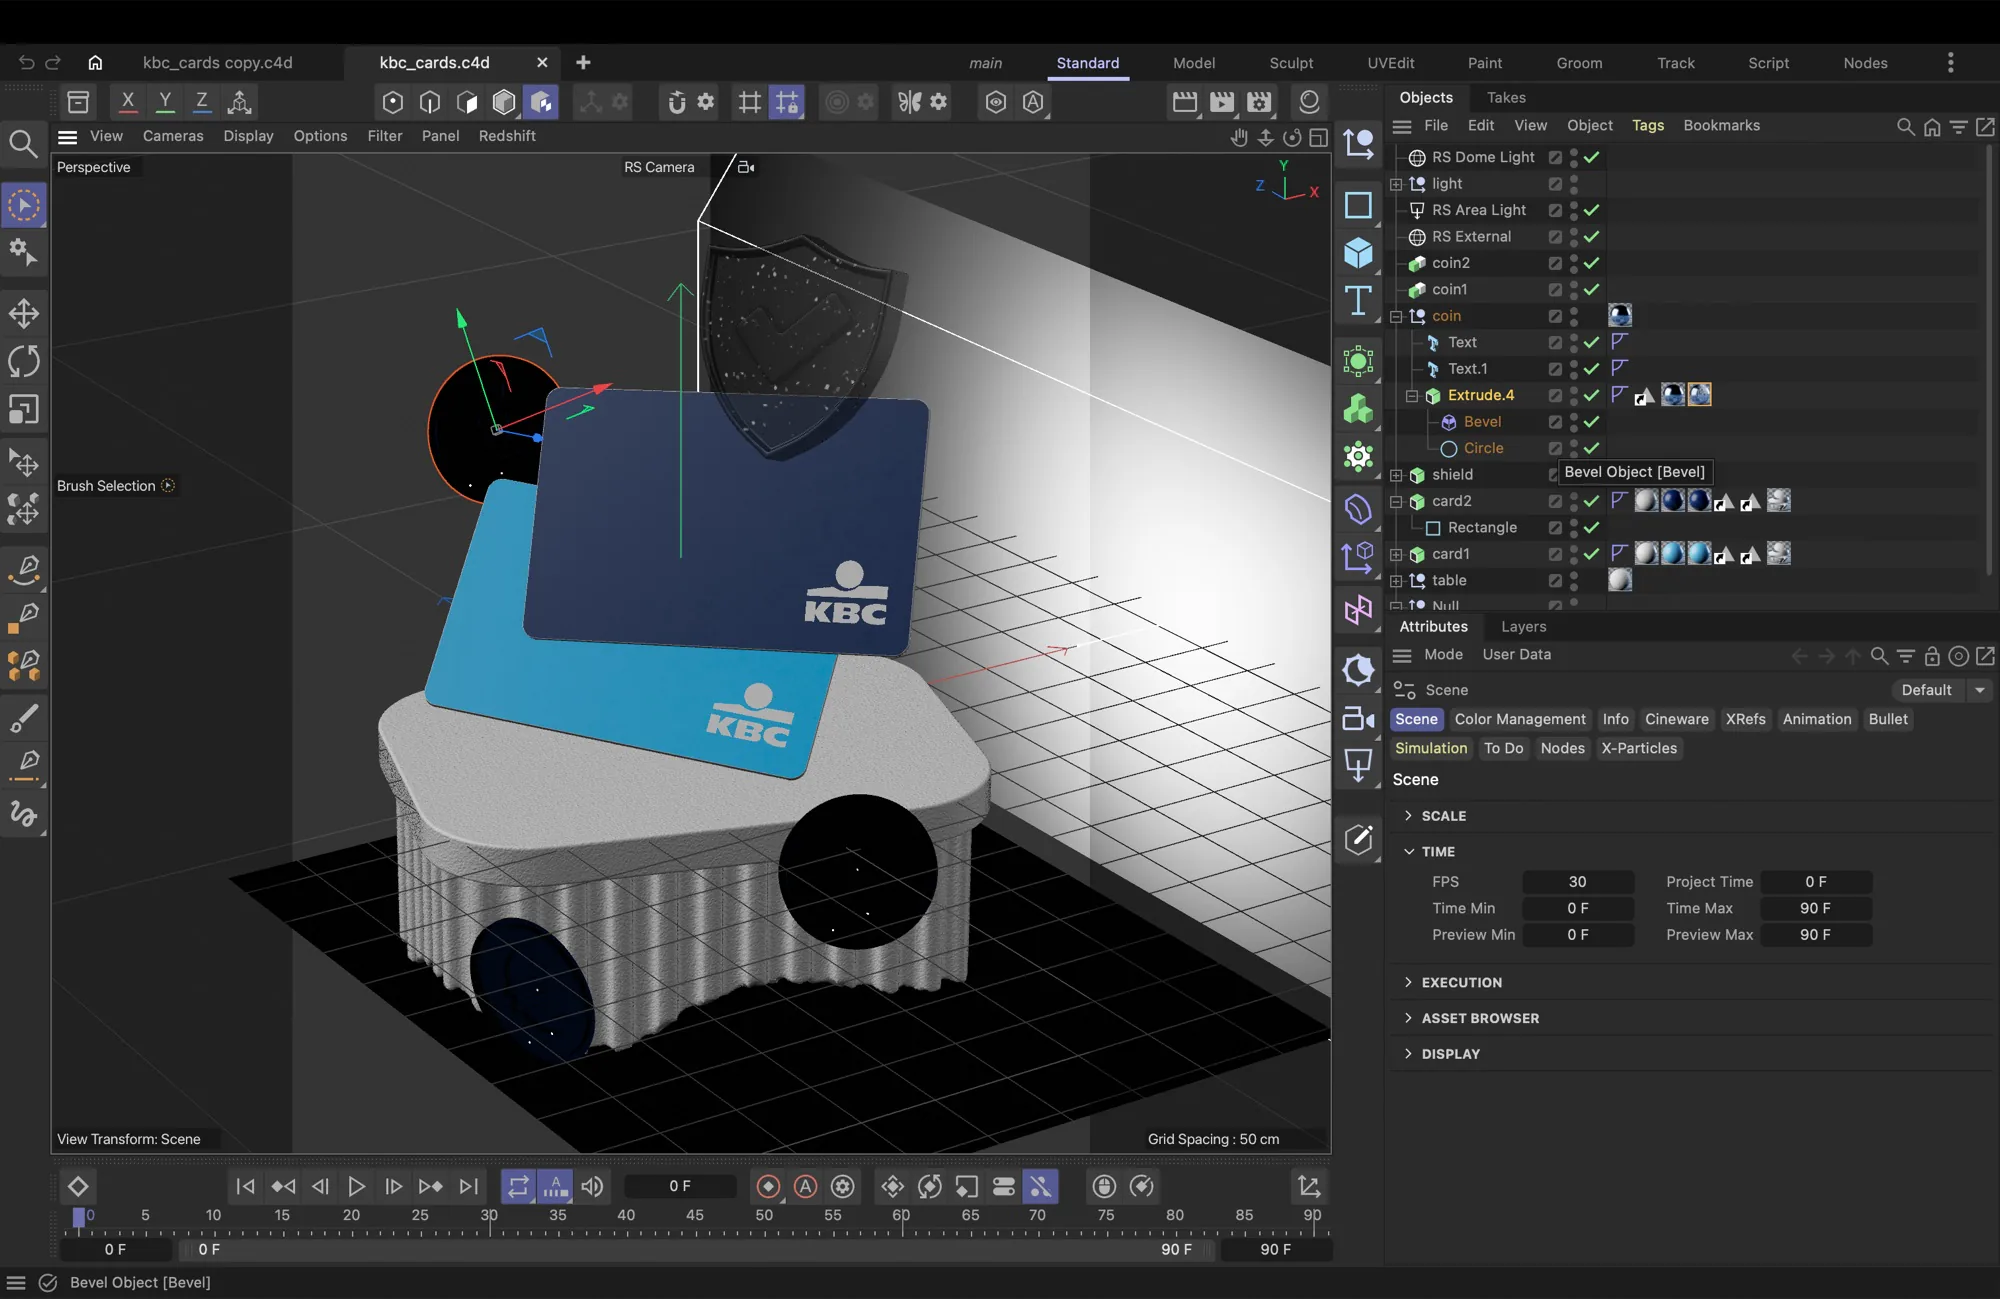Click the Text spline tool icon

pyautogui.click(x=1358, y=300)
